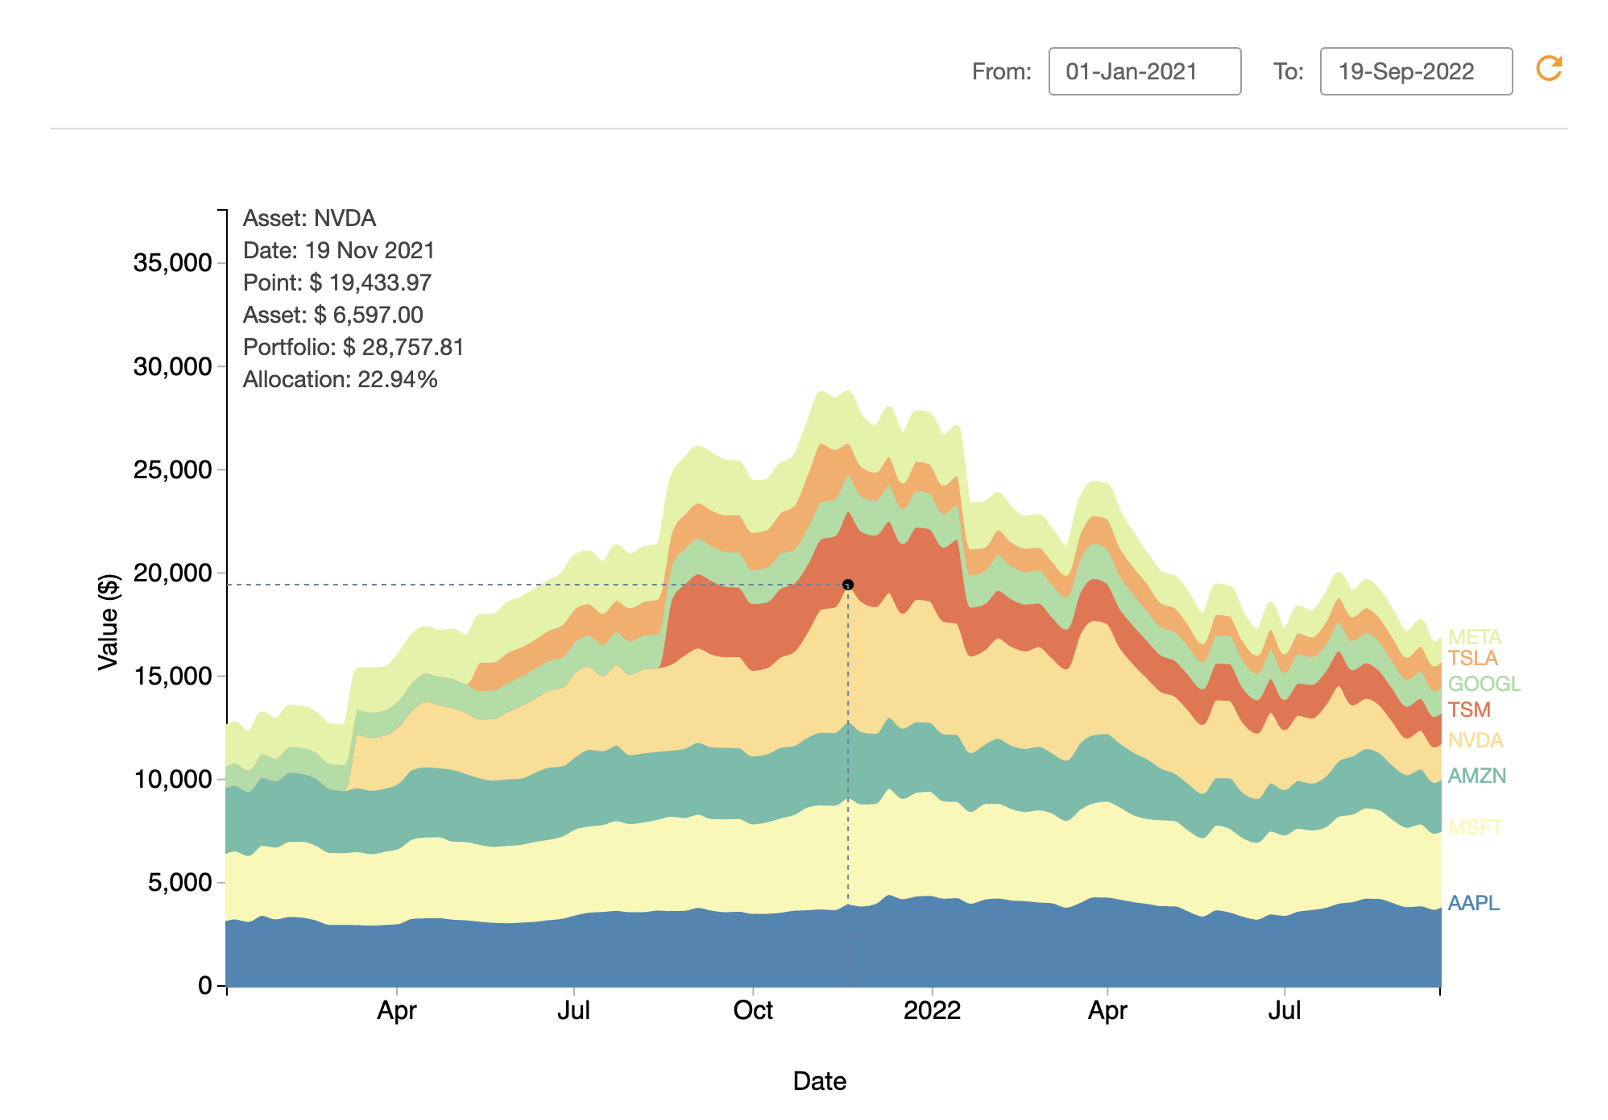
Task: Select the MSFT legend label
Action: [1476, 827]
